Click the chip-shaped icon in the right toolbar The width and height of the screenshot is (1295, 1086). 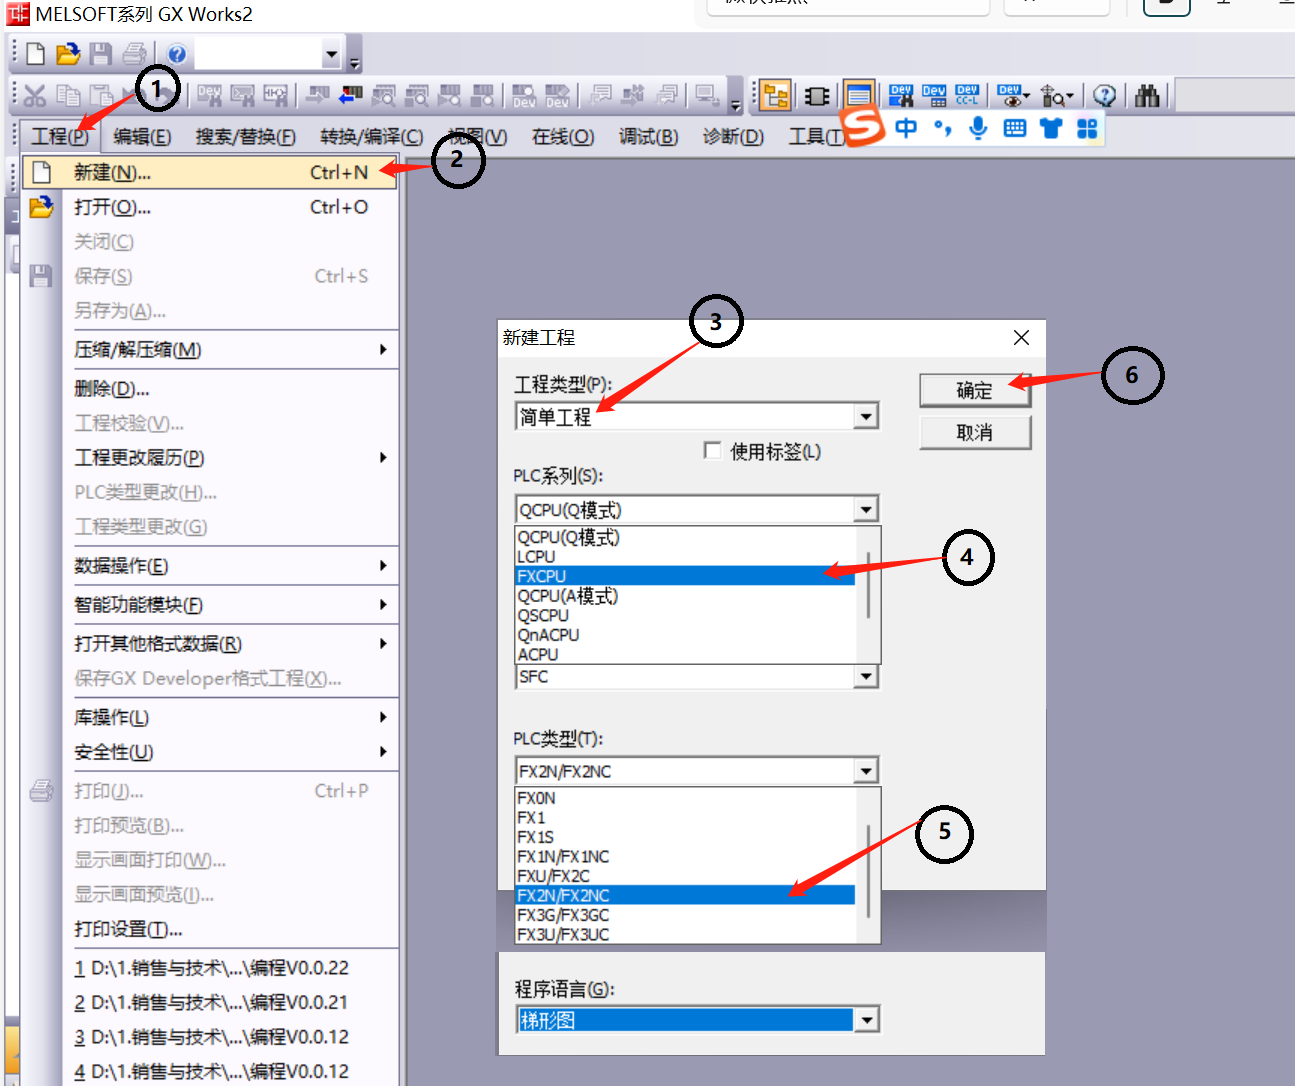[x=817, y=96]
